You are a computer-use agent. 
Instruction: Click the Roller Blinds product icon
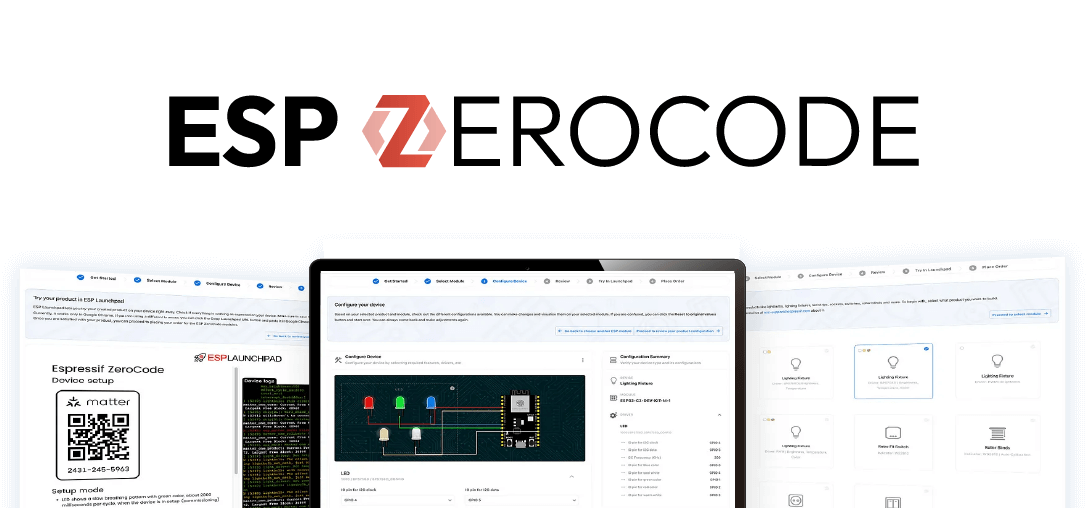point(997,436)
